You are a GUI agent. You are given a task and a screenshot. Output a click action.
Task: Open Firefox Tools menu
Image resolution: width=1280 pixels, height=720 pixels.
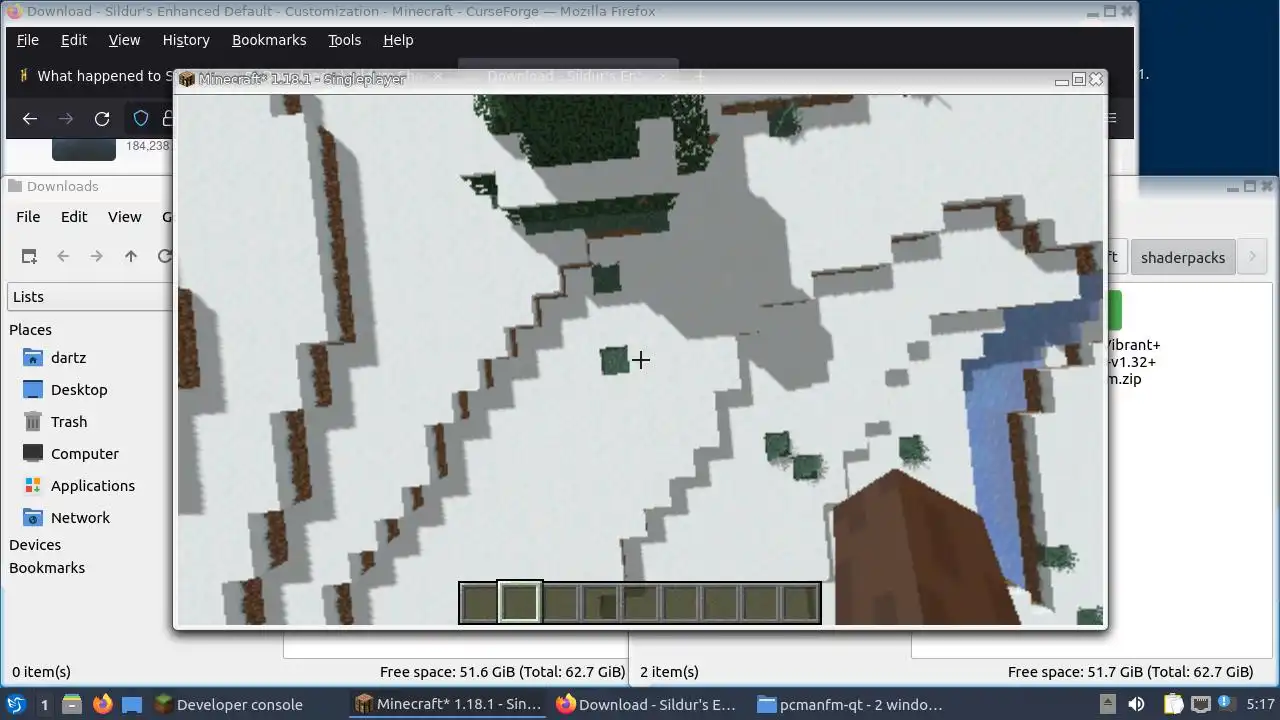[x=345, y=40]
